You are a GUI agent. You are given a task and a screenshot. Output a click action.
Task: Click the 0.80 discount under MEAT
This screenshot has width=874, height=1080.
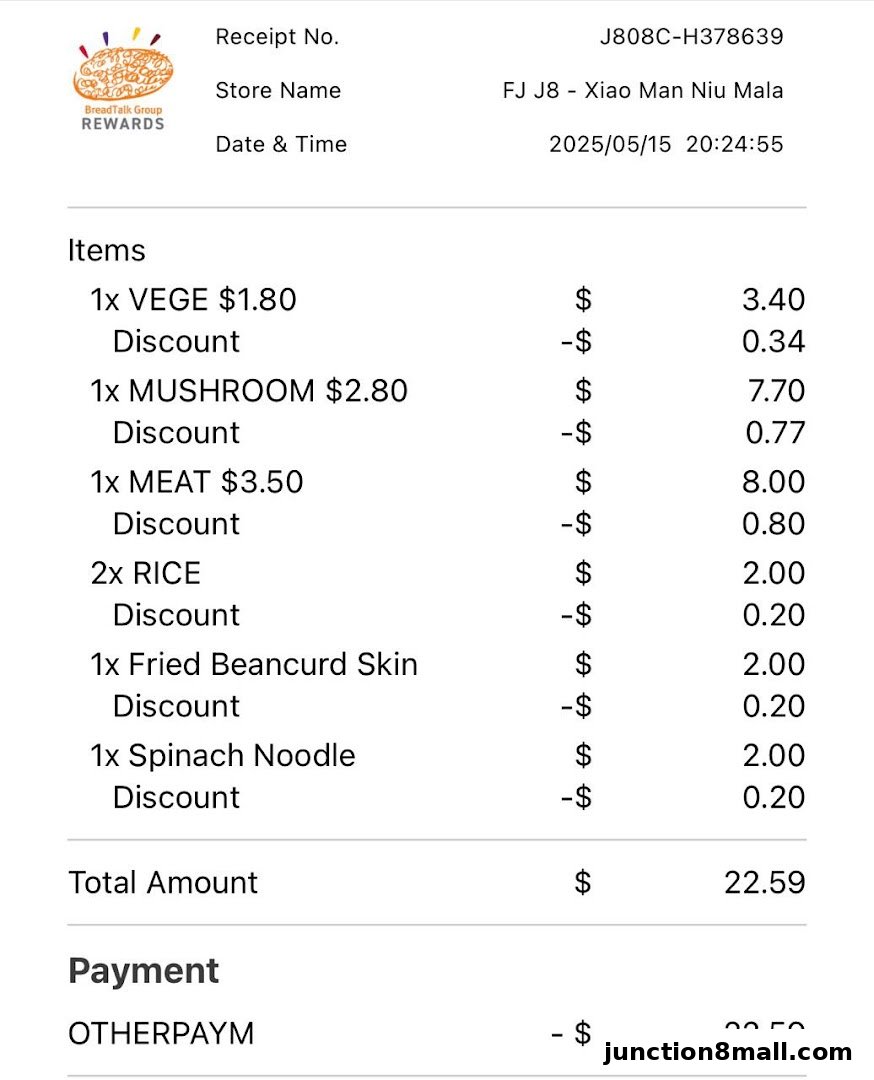pos(773,524)
